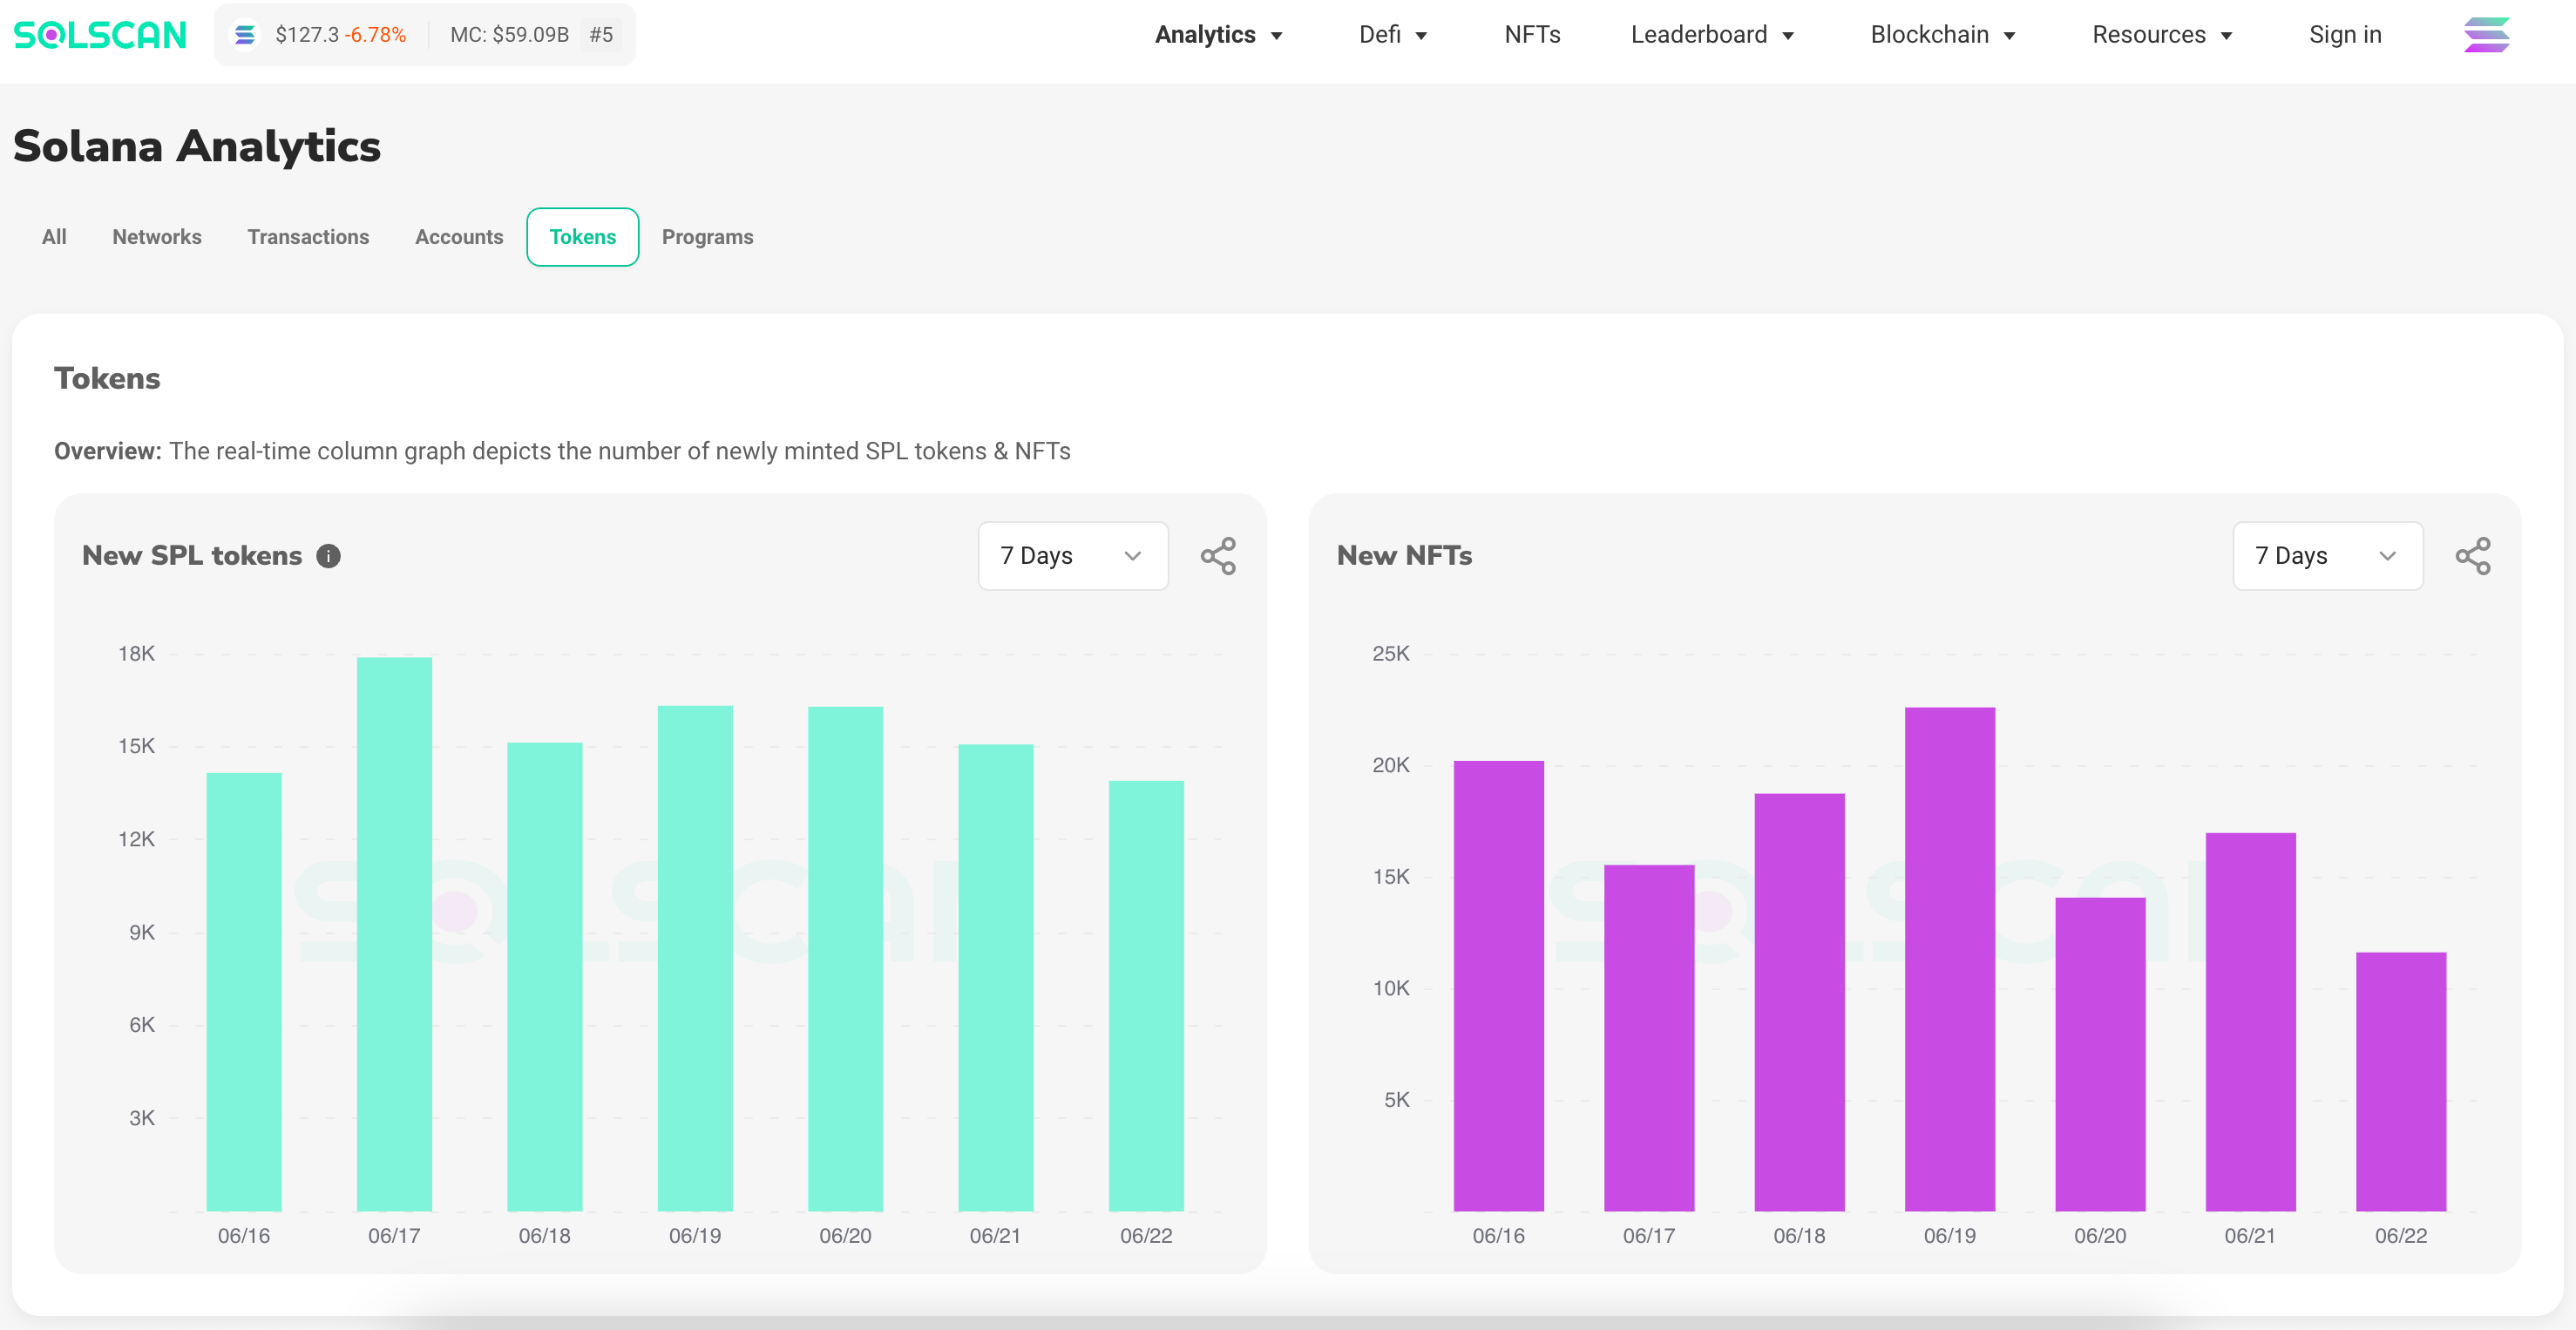The width and height of the screenshot is (2576, 1330).
Task: Click info icon next to New SPL tokens
Action: pos(328,556)
